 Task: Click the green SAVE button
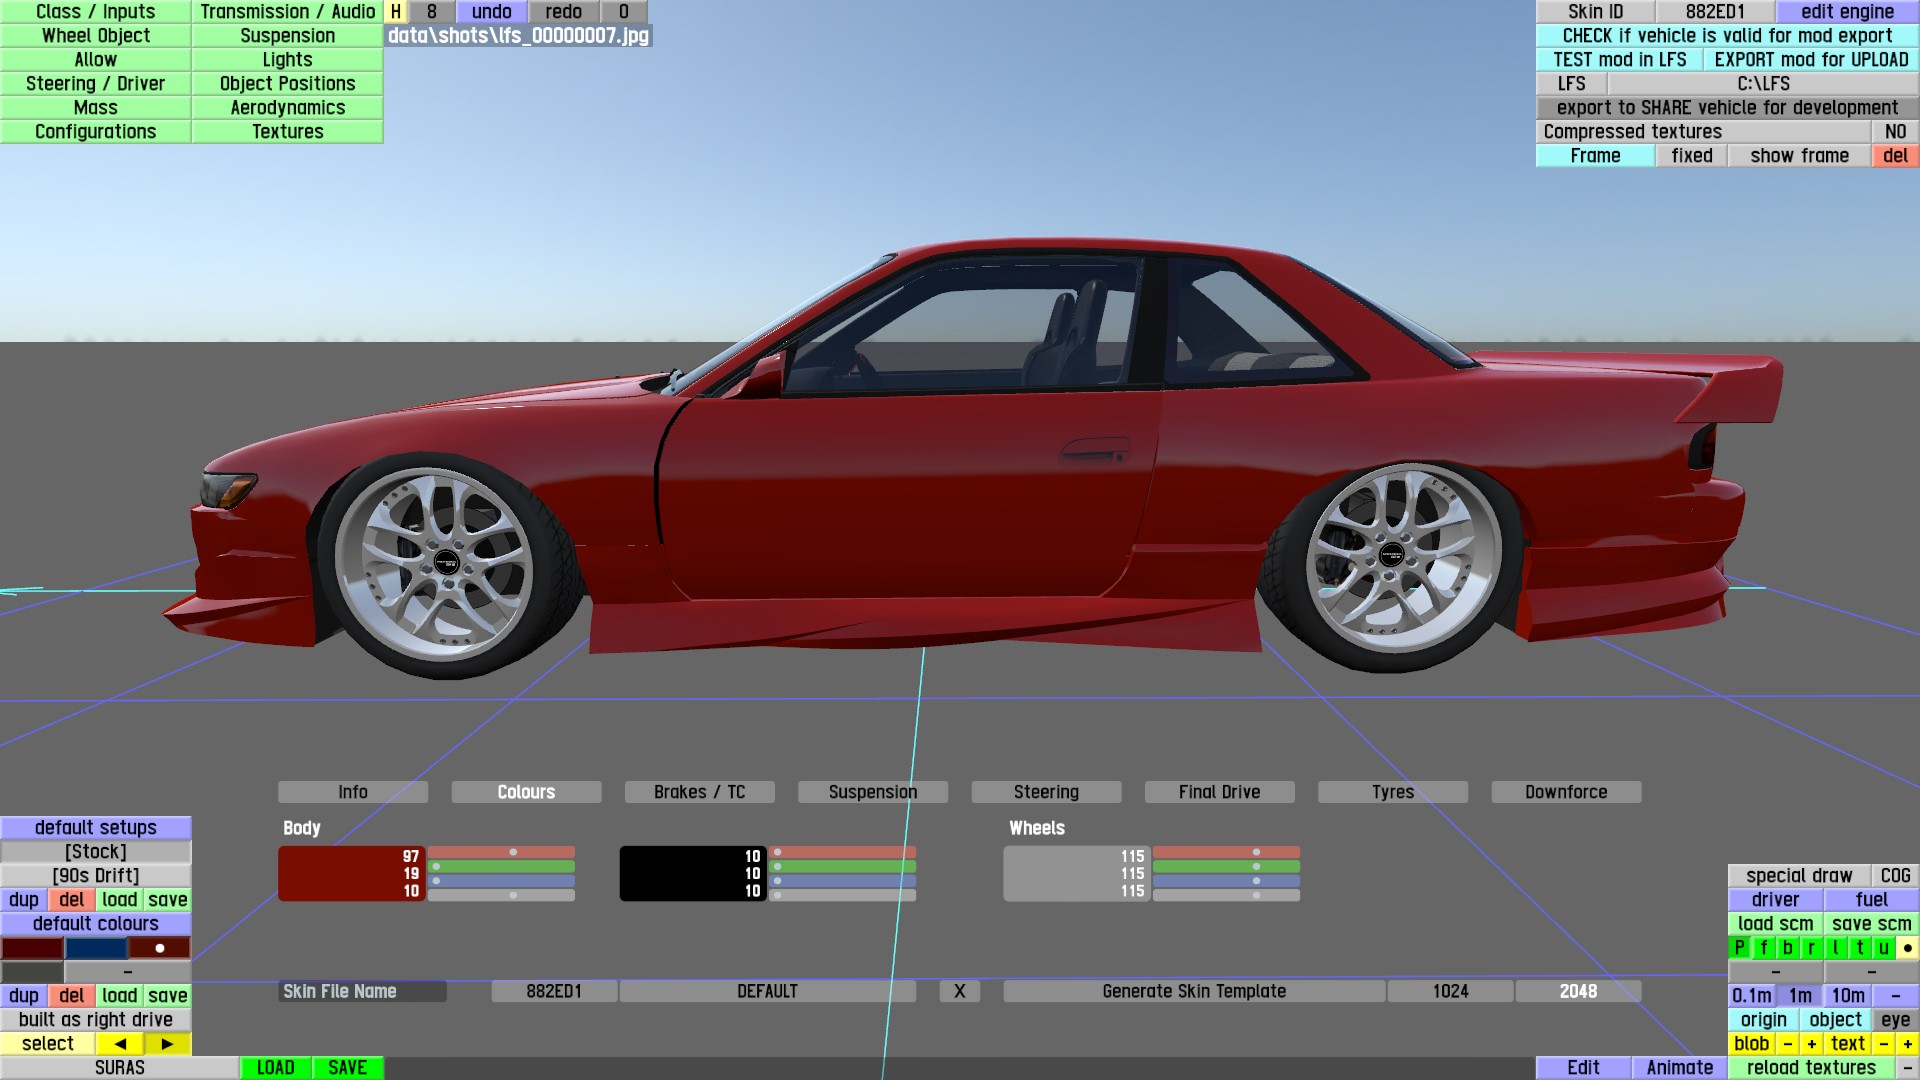(347, 1067)
